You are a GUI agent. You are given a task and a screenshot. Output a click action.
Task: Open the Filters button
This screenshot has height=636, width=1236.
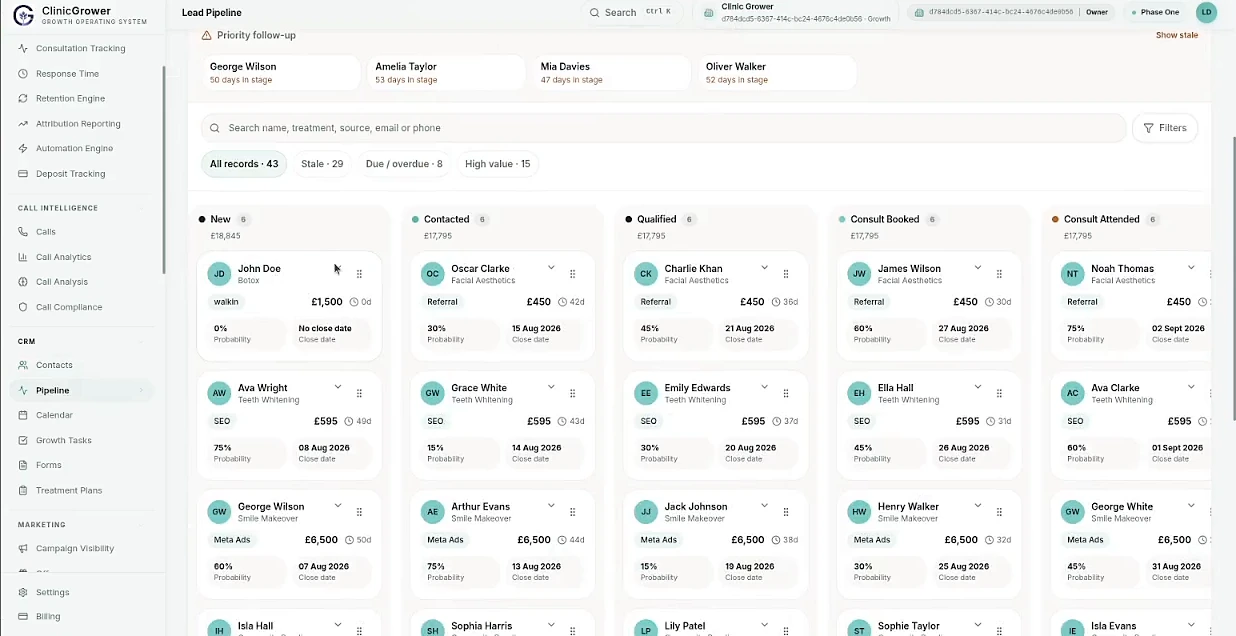[x=1165, y=128]
